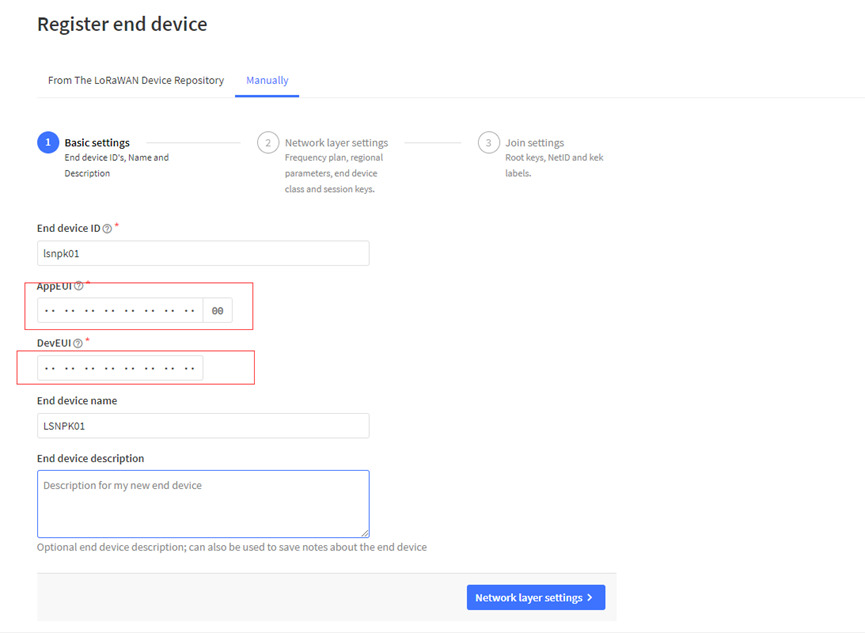865x633 pixels.
Task: Focus the End device name field
Action: coord(203,426)
